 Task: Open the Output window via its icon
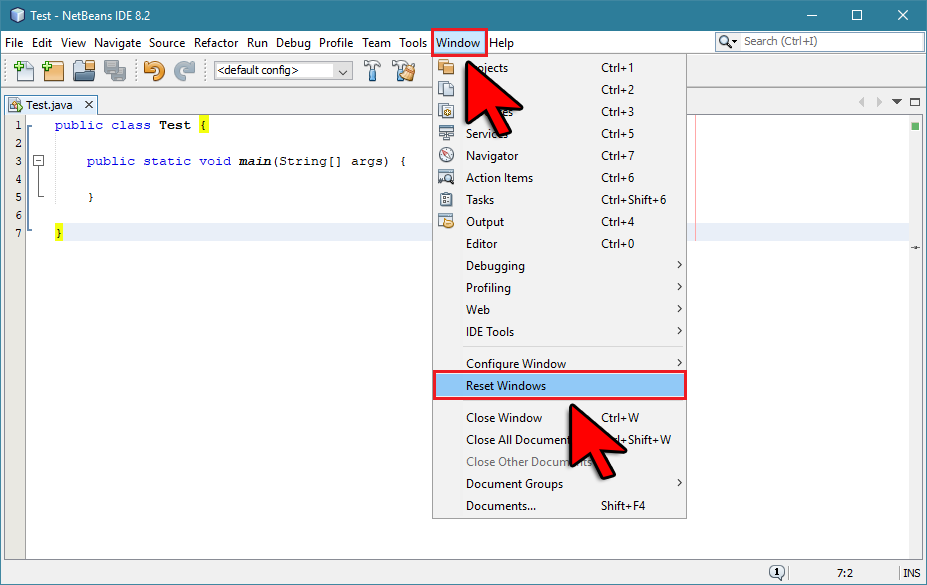(x=446, y=221)
